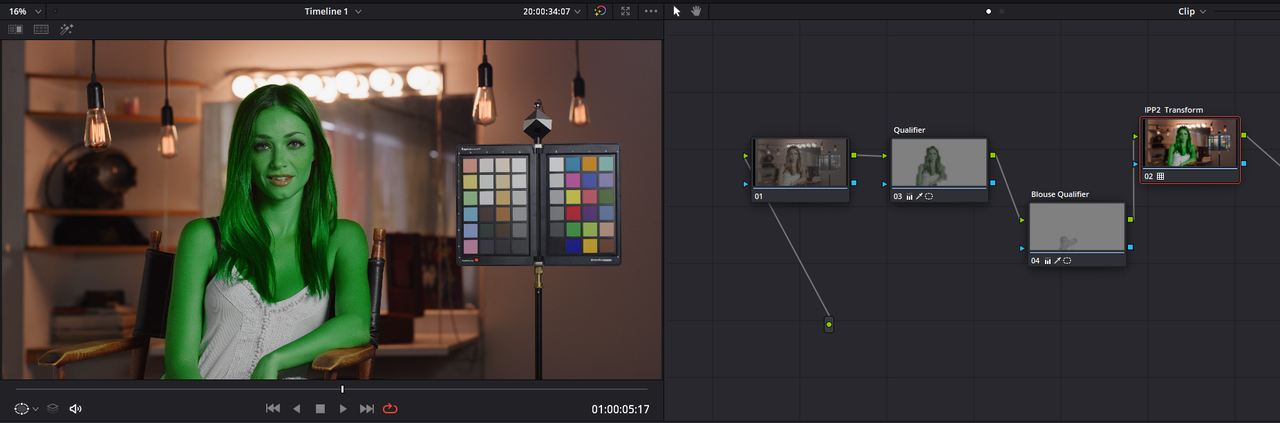
Task: Click node 01 blue key output square
Action: (x=854, y=183)
